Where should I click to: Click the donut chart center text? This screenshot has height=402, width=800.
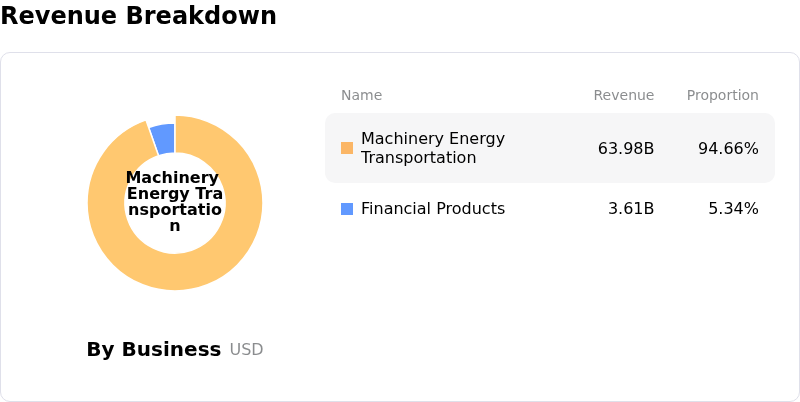(174, 202)
